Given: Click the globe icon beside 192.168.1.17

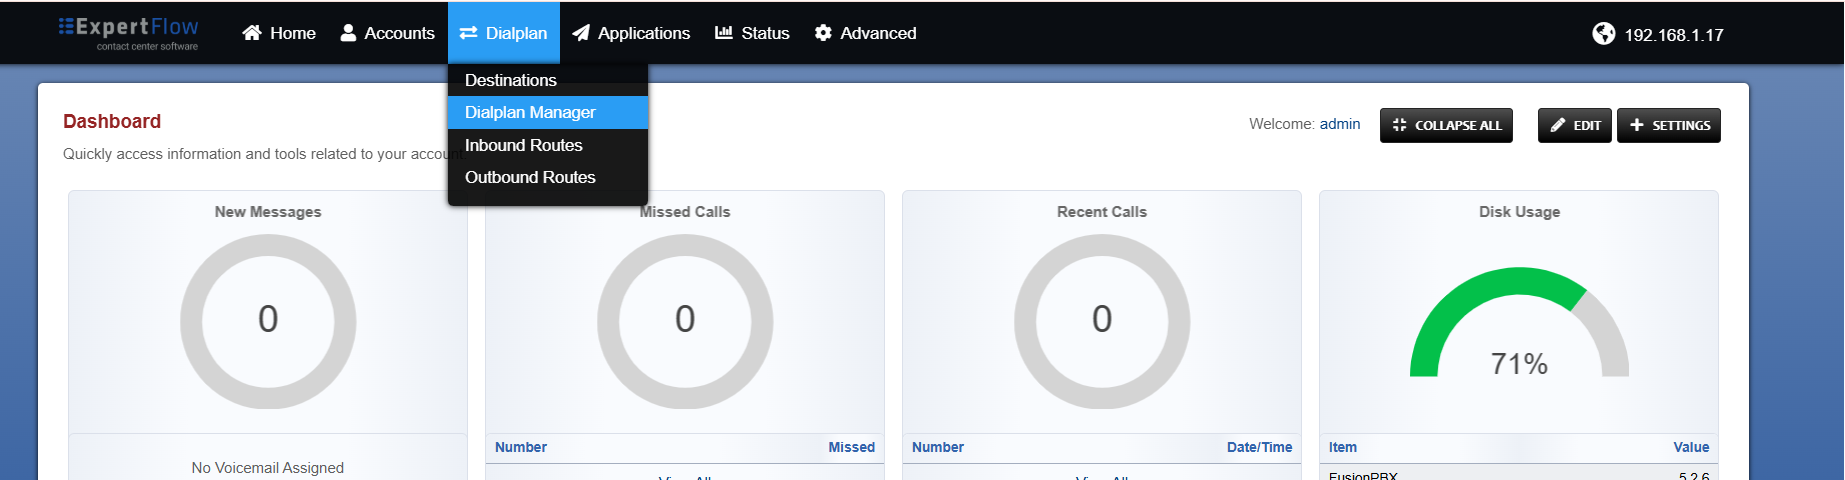Looking at the screenshot, I should pos(1604,34).
